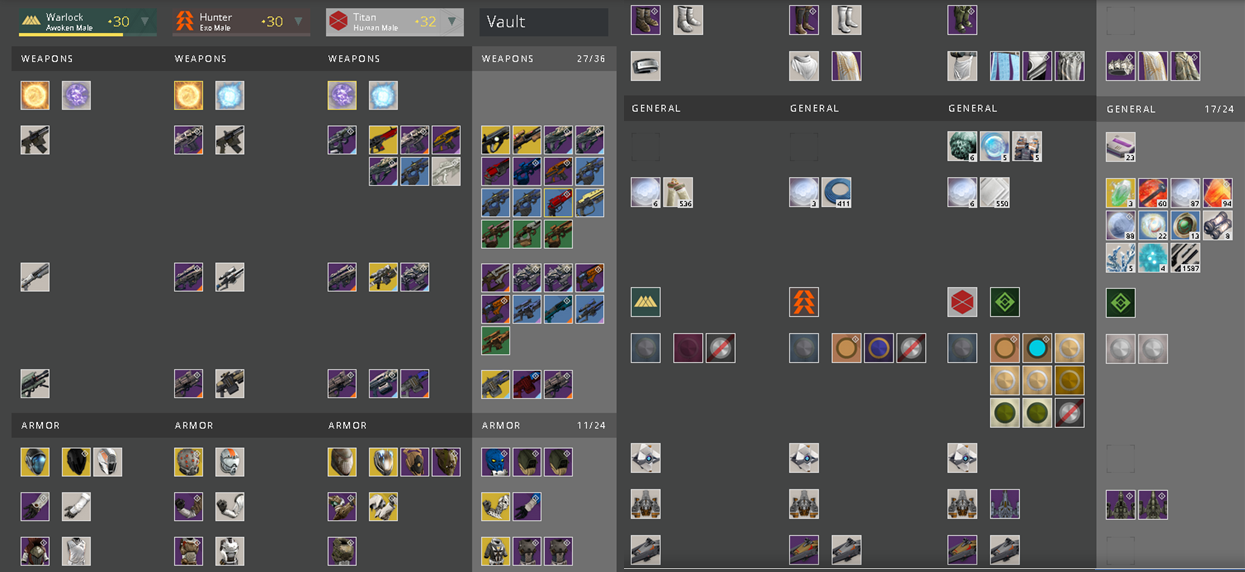Click the Vault armor count 11/24
The width and height of the screenshot is (1245, 572).
591,425
